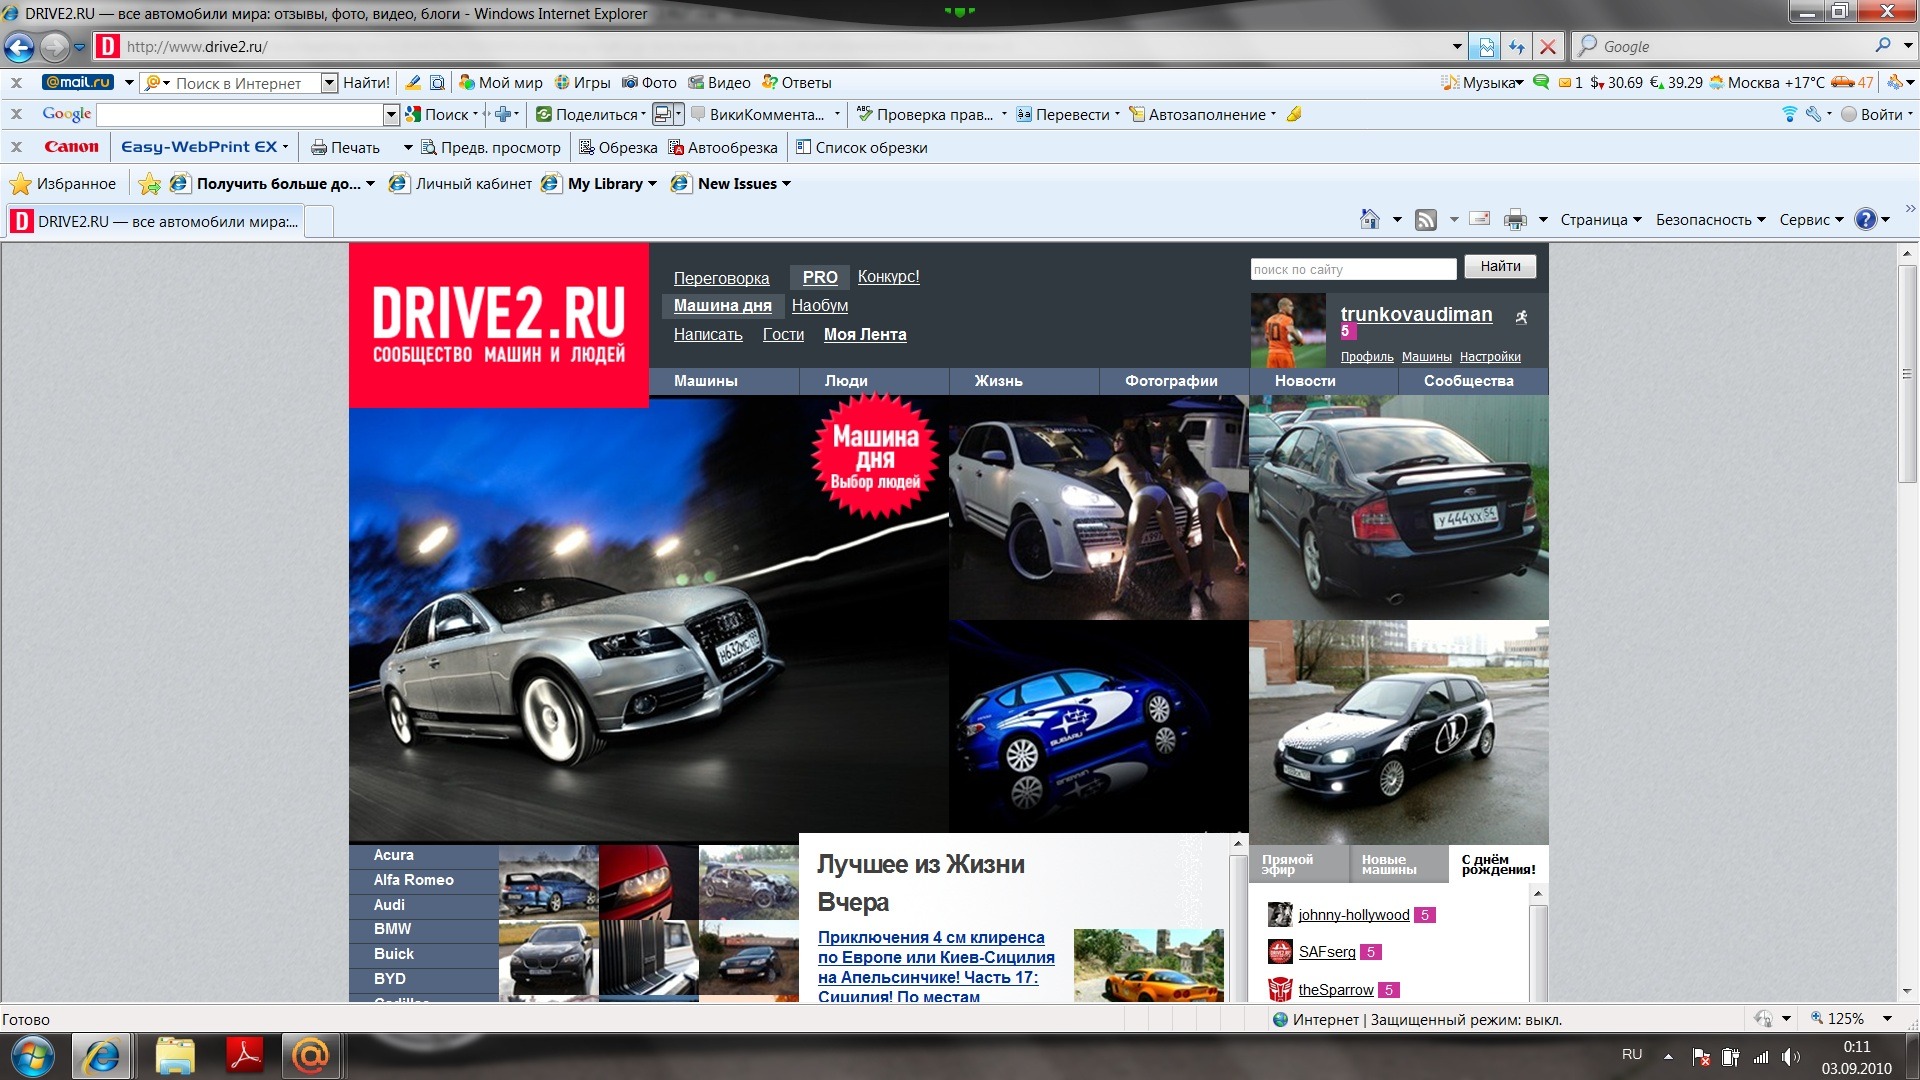Click the browser Back arrow button
1920x1080 pixels.
[x=19, y=47]
